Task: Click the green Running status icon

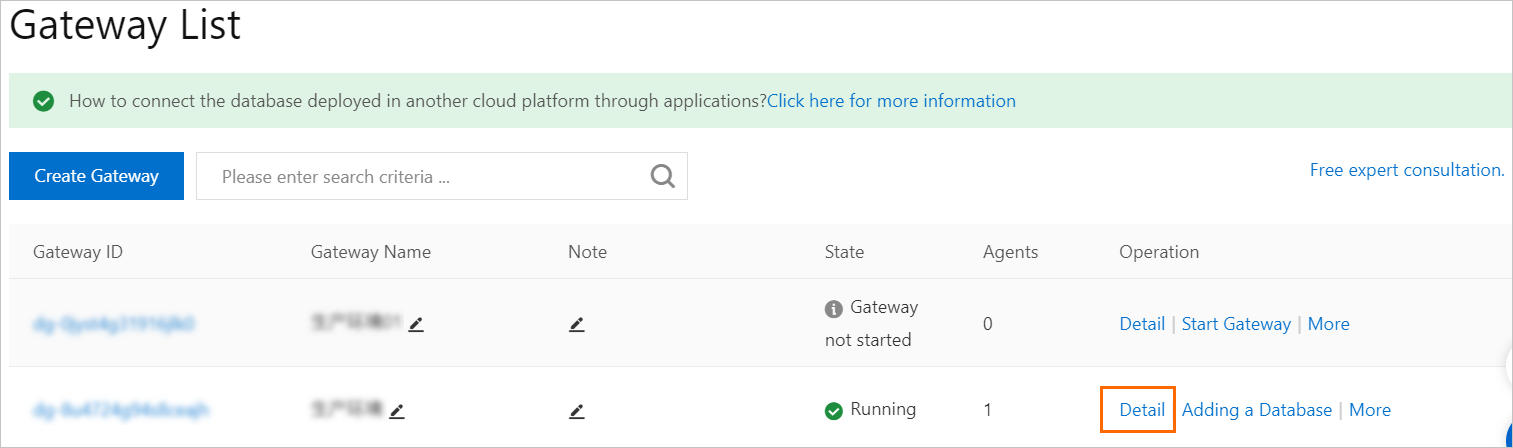Action: [833, 410]
